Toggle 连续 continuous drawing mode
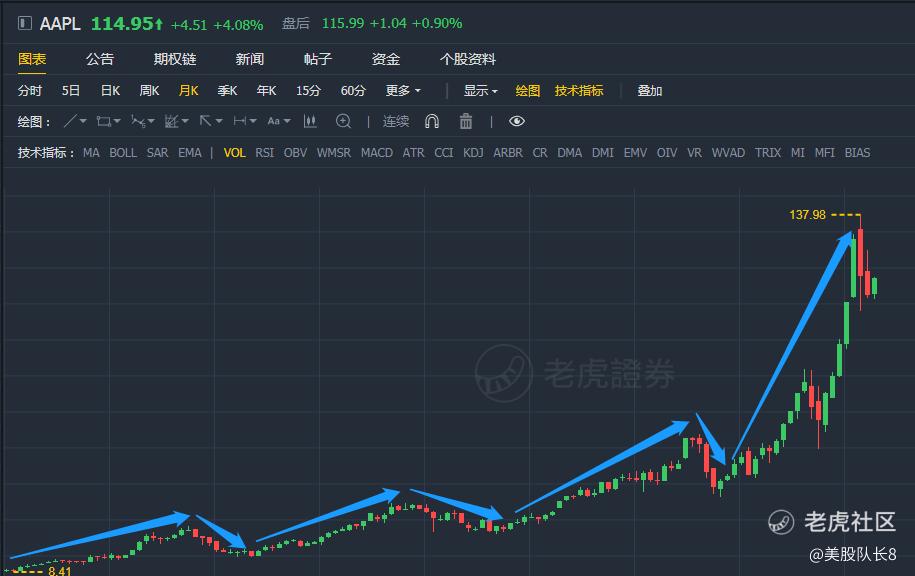This screenshot has height=576, width=915. tap(396, 121)
